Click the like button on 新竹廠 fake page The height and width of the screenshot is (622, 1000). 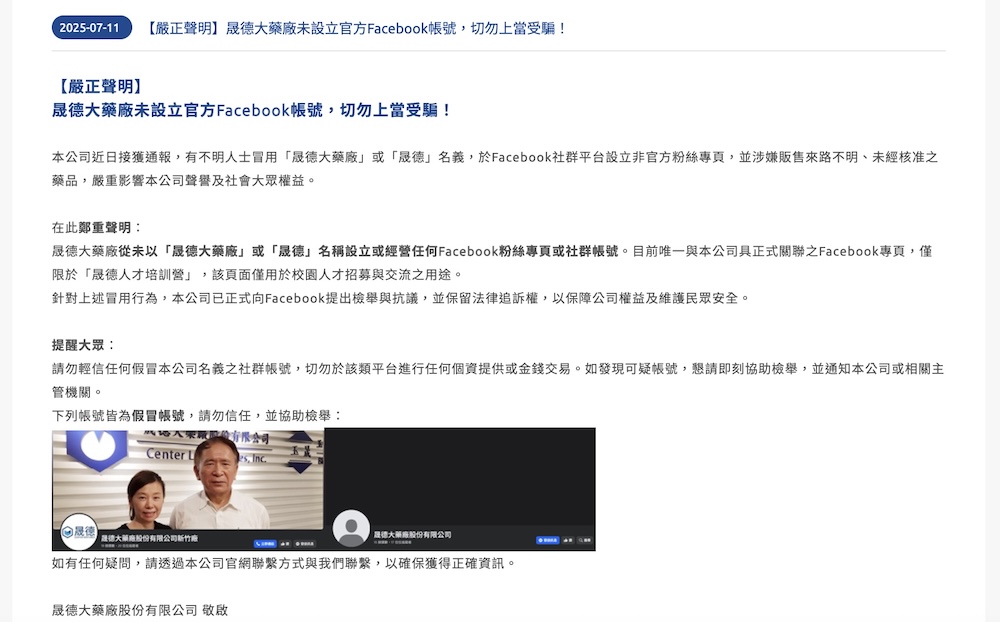[284, 544]
